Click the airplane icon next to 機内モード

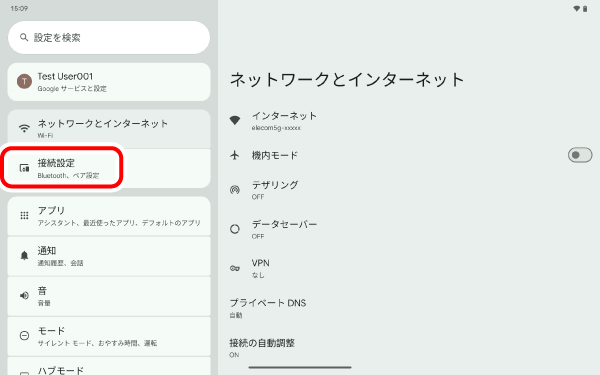pyautogui.click(x=235, y=155)
